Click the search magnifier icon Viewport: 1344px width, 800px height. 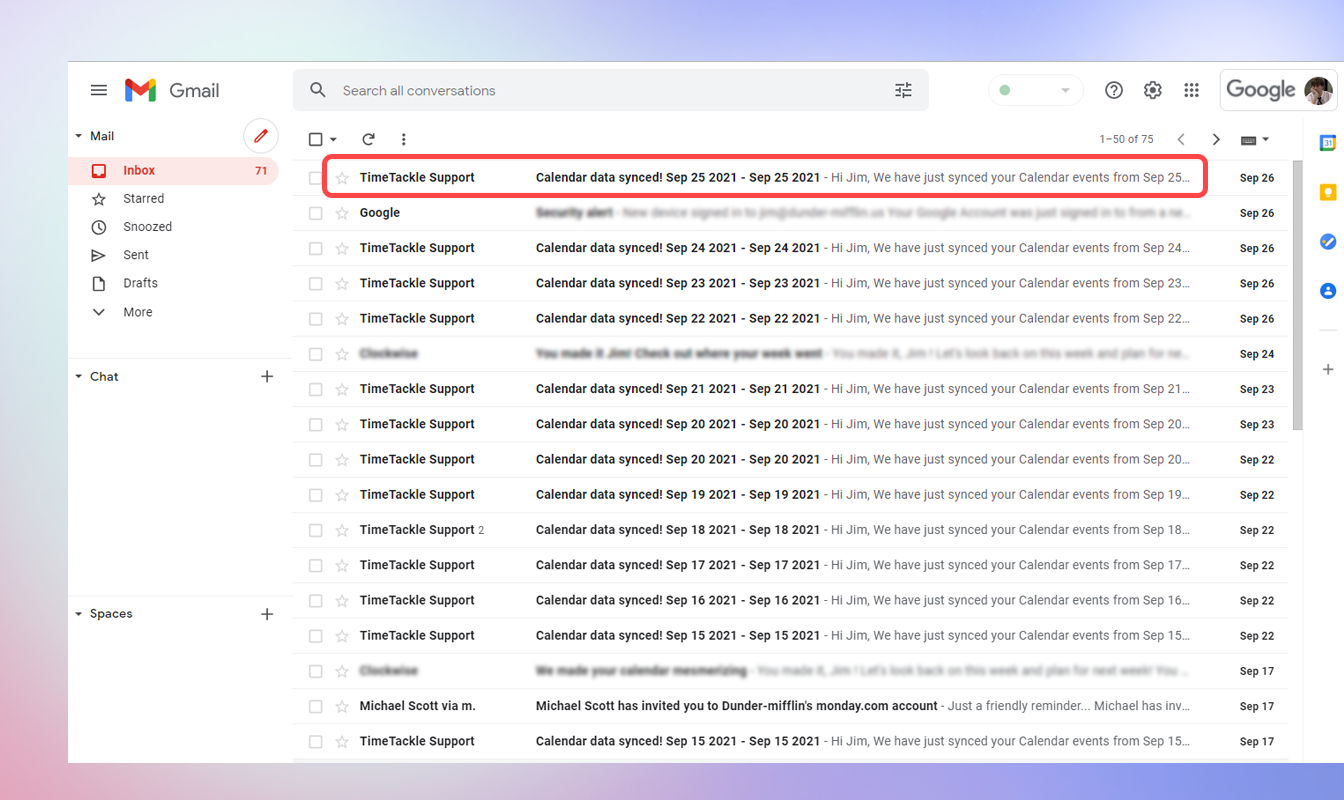point(318,90)
